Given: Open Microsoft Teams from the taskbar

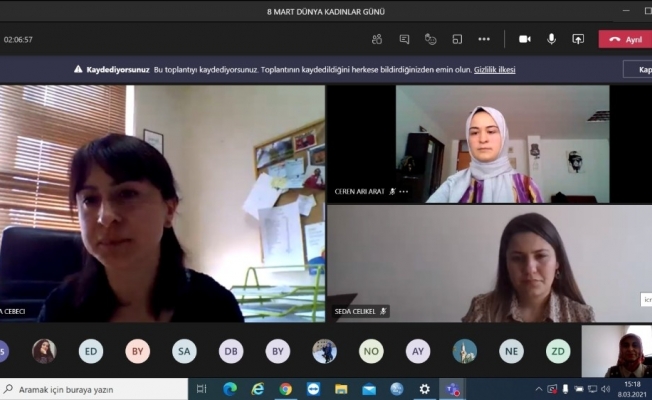Looking at the screenshot, I should tap(453, 389).
